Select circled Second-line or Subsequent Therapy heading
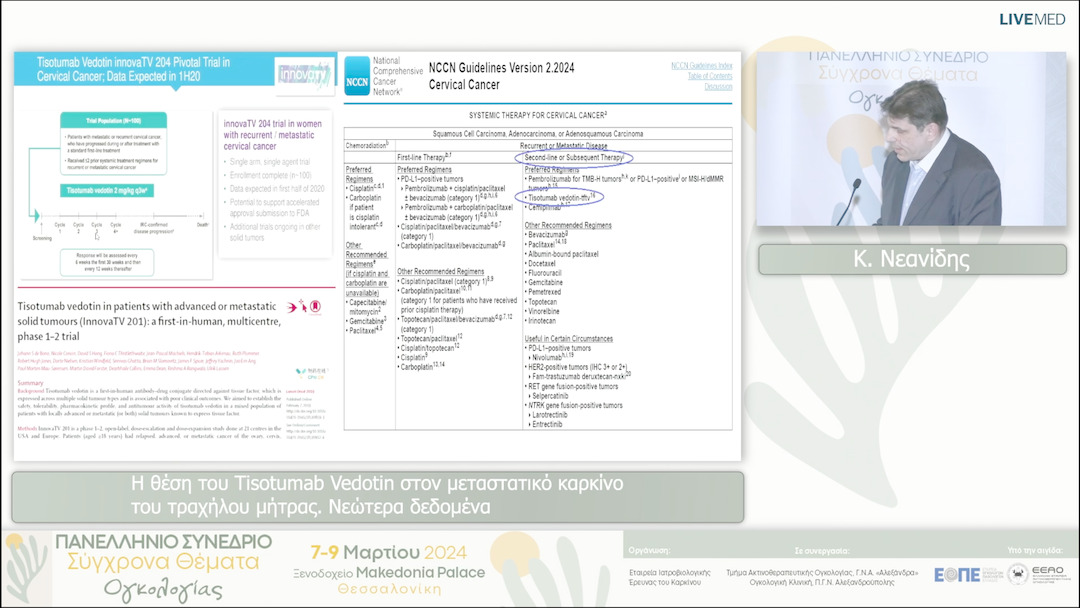 (574, 157)
